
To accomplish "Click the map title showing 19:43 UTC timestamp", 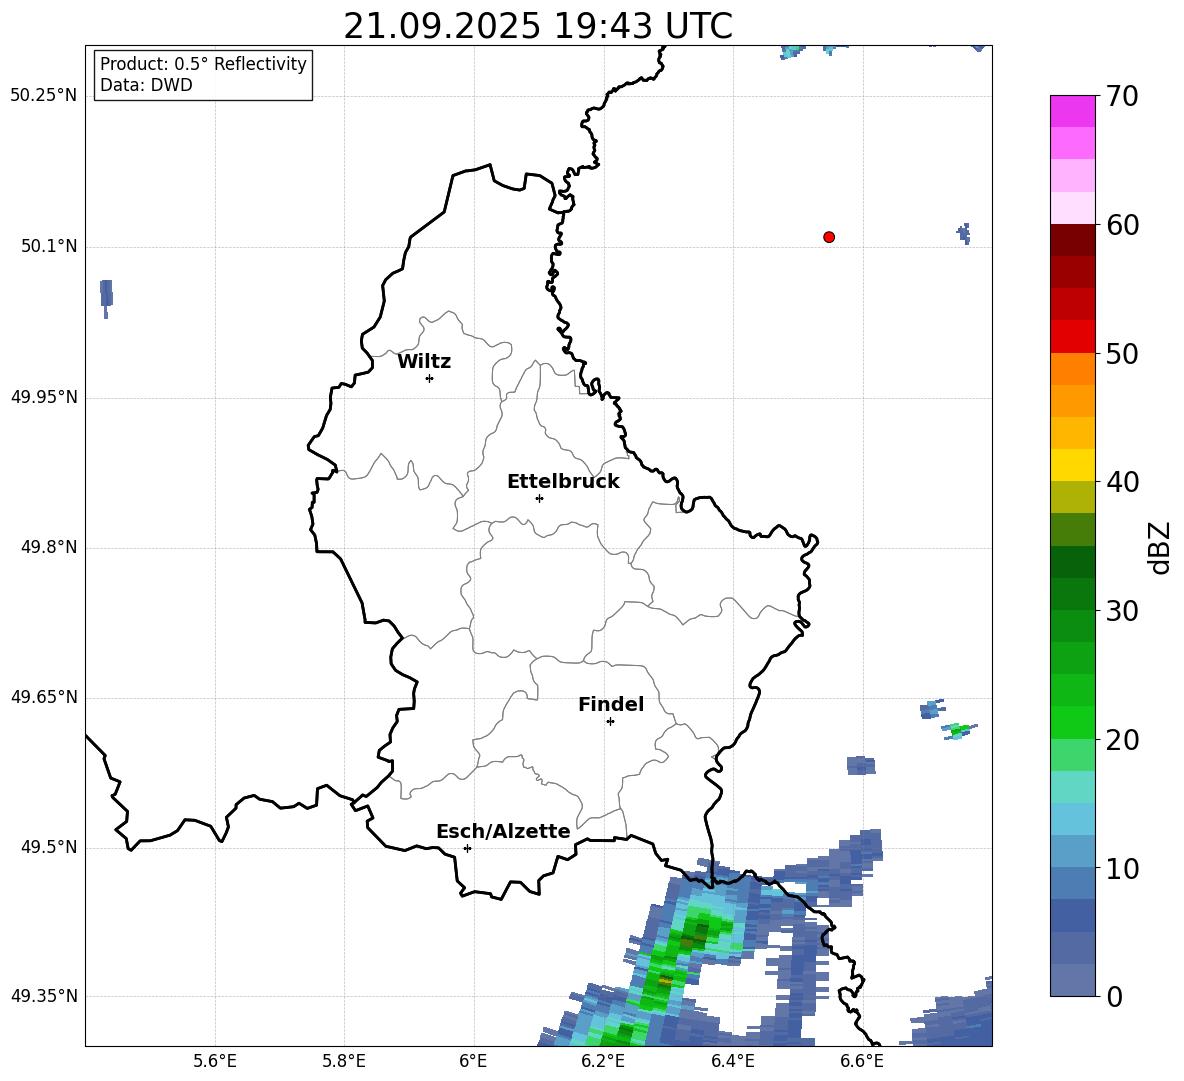I will click(x=538, y=26).
